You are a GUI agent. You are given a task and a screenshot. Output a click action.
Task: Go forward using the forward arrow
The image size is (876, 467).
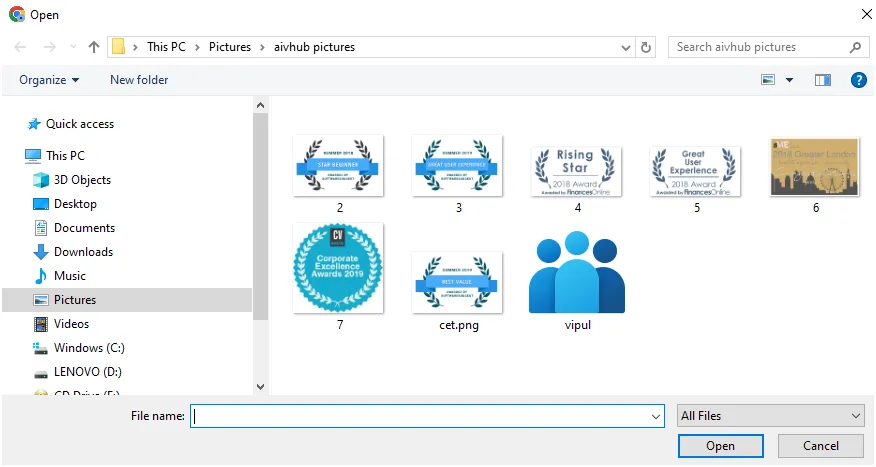(x=50, y=47)
